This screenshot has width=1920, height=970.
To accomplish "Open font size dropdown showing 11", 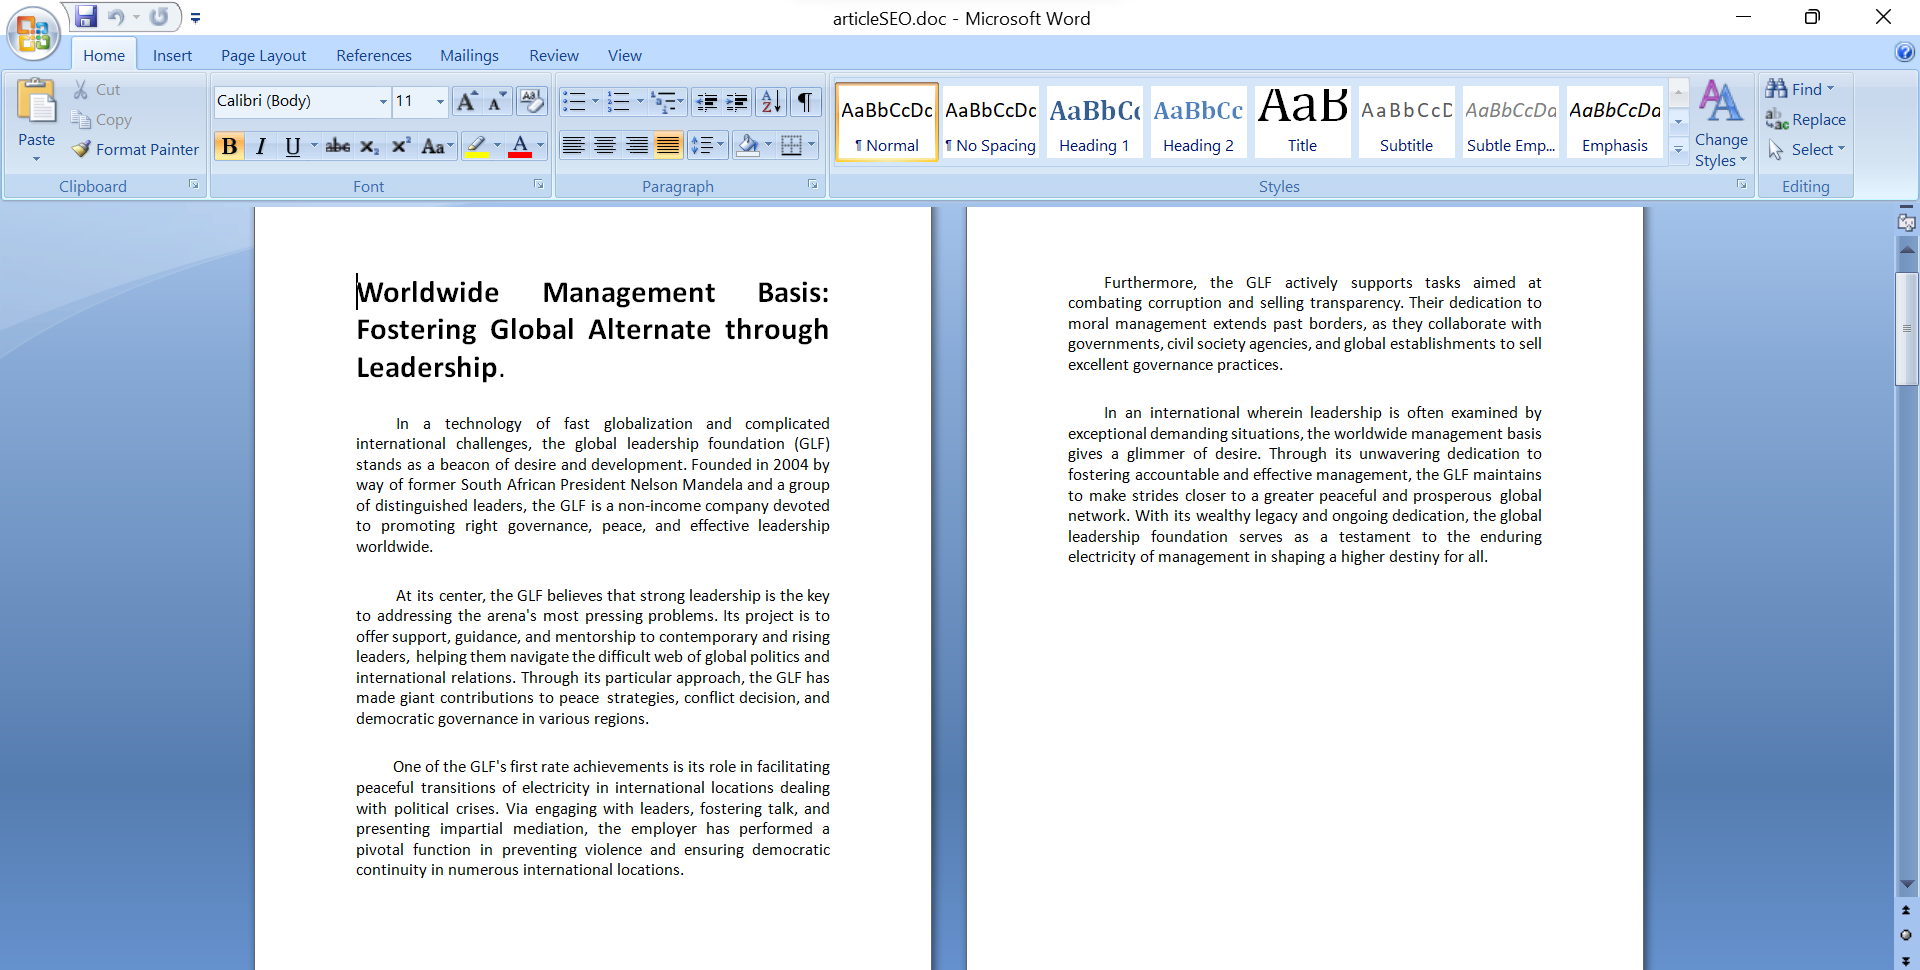I will (440, 101).
